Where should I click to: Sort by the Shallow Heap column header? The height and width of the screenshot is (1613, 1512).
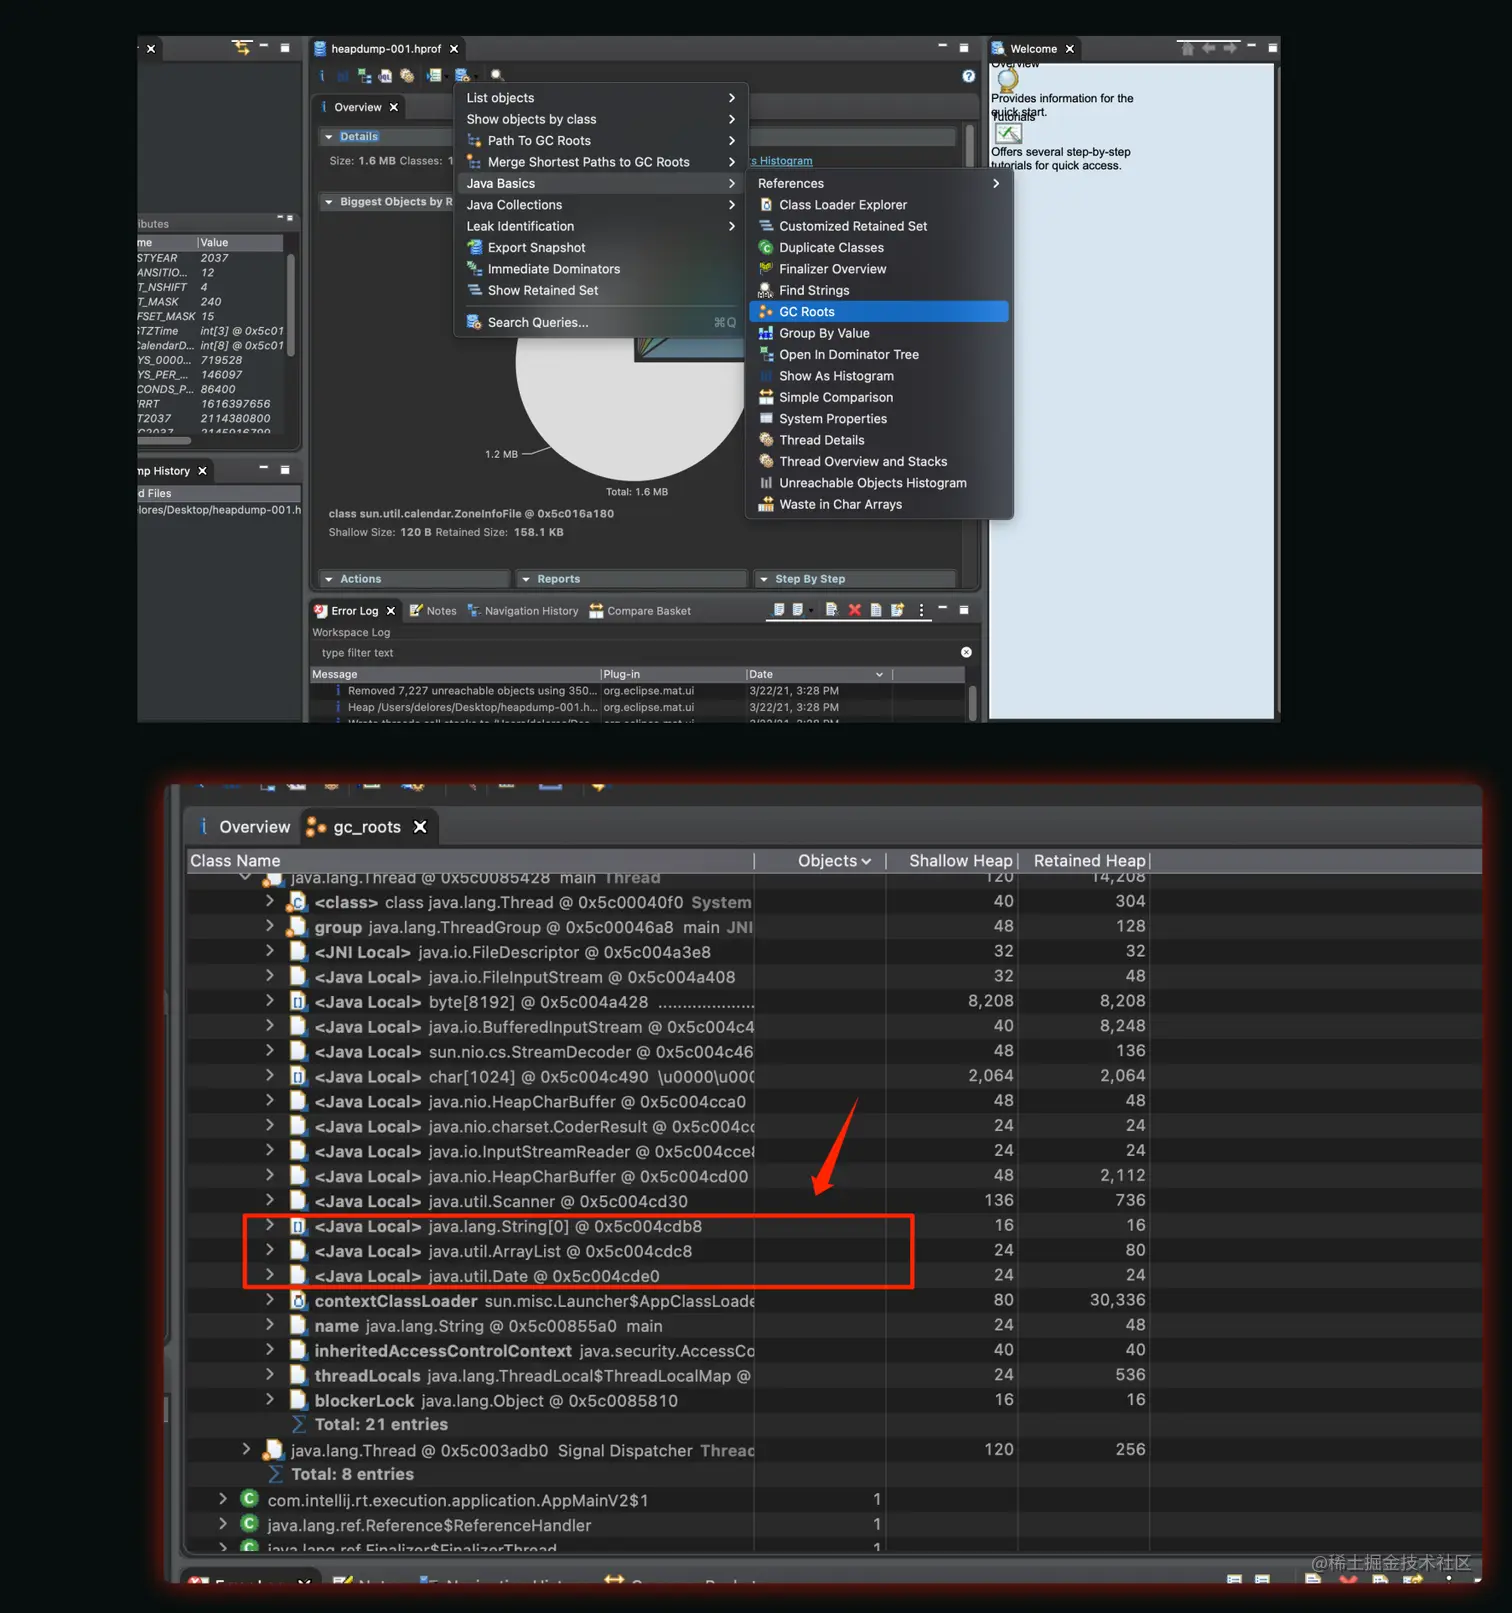pyautogui.click(x=953, y=861)
